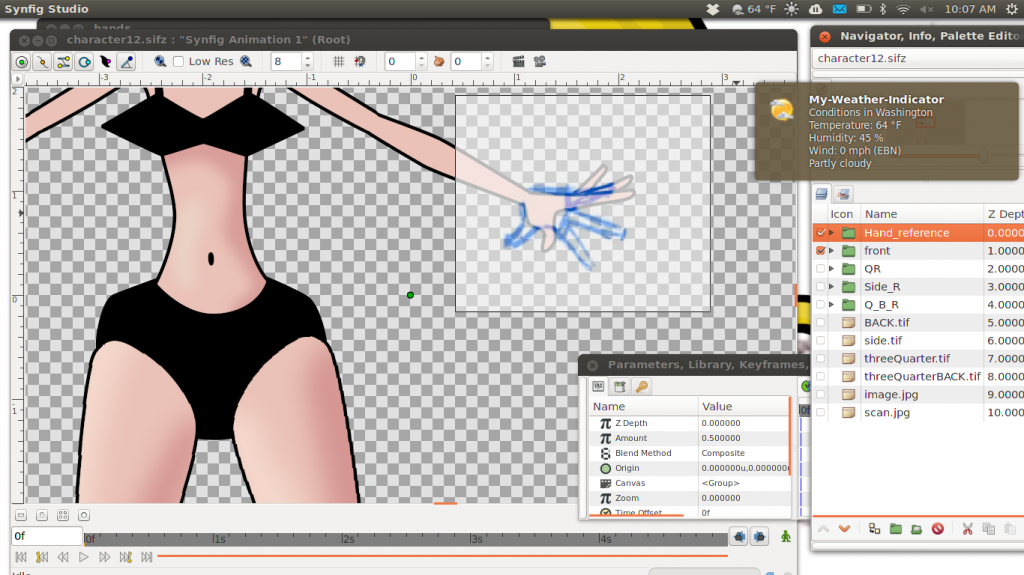Toggle position ducks display in canvas toolbar

[x=22, y=61]
